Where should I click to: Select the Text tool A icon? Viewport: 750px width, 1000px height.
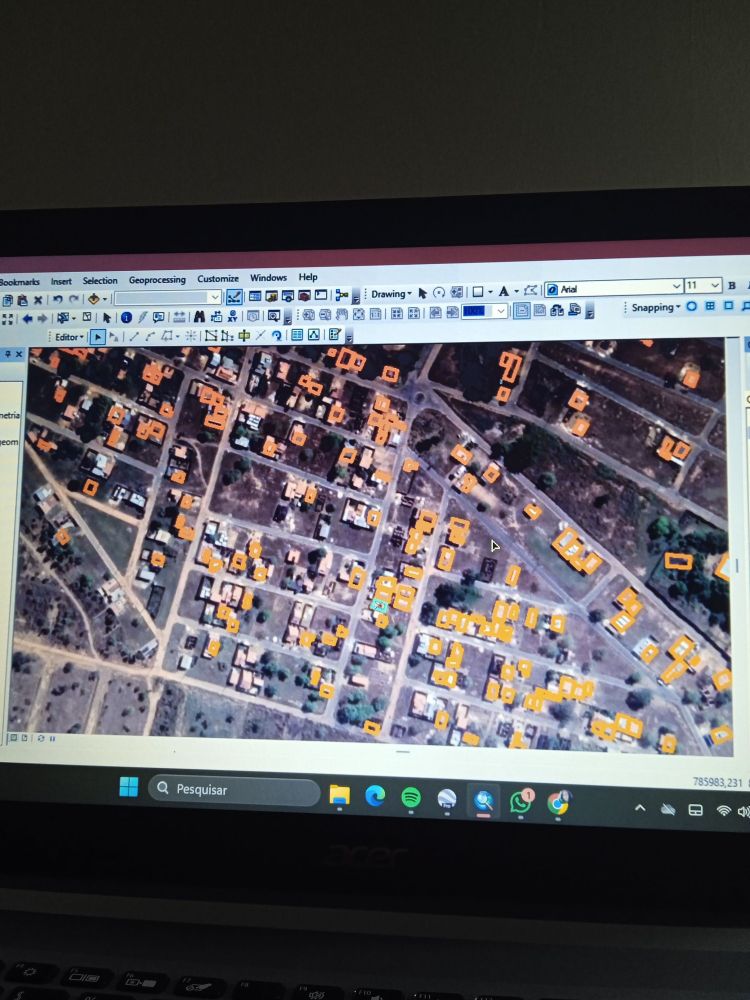click(504, 291)
